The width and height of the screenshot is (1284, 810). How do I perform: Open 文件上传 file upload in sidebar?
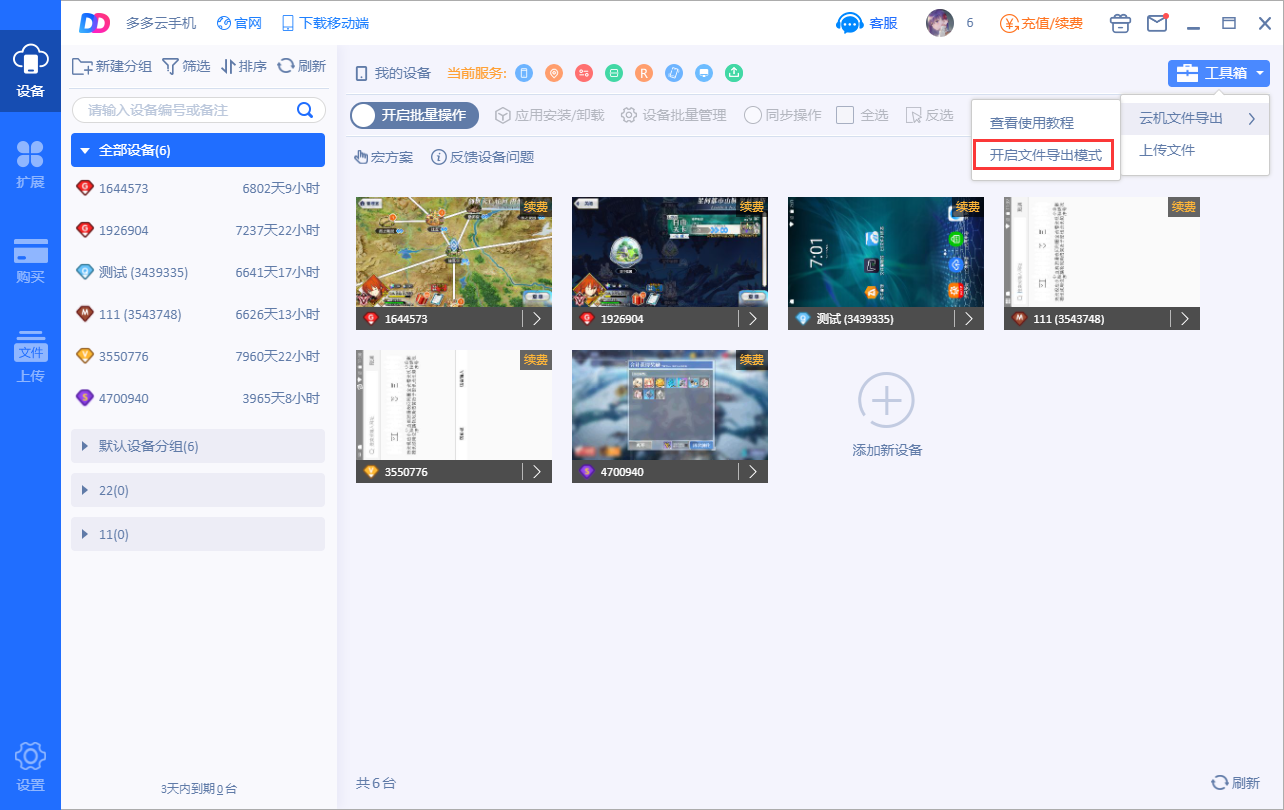tap(30, 358)
